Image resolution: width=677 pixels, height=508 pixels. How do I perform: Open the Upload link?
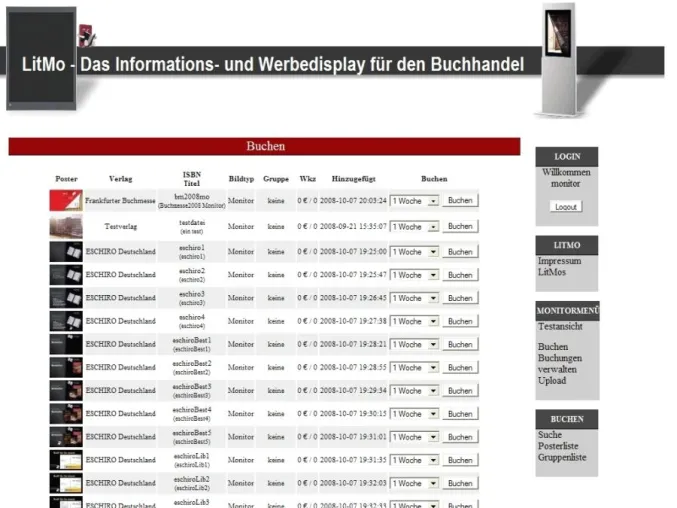click(552, 381)
